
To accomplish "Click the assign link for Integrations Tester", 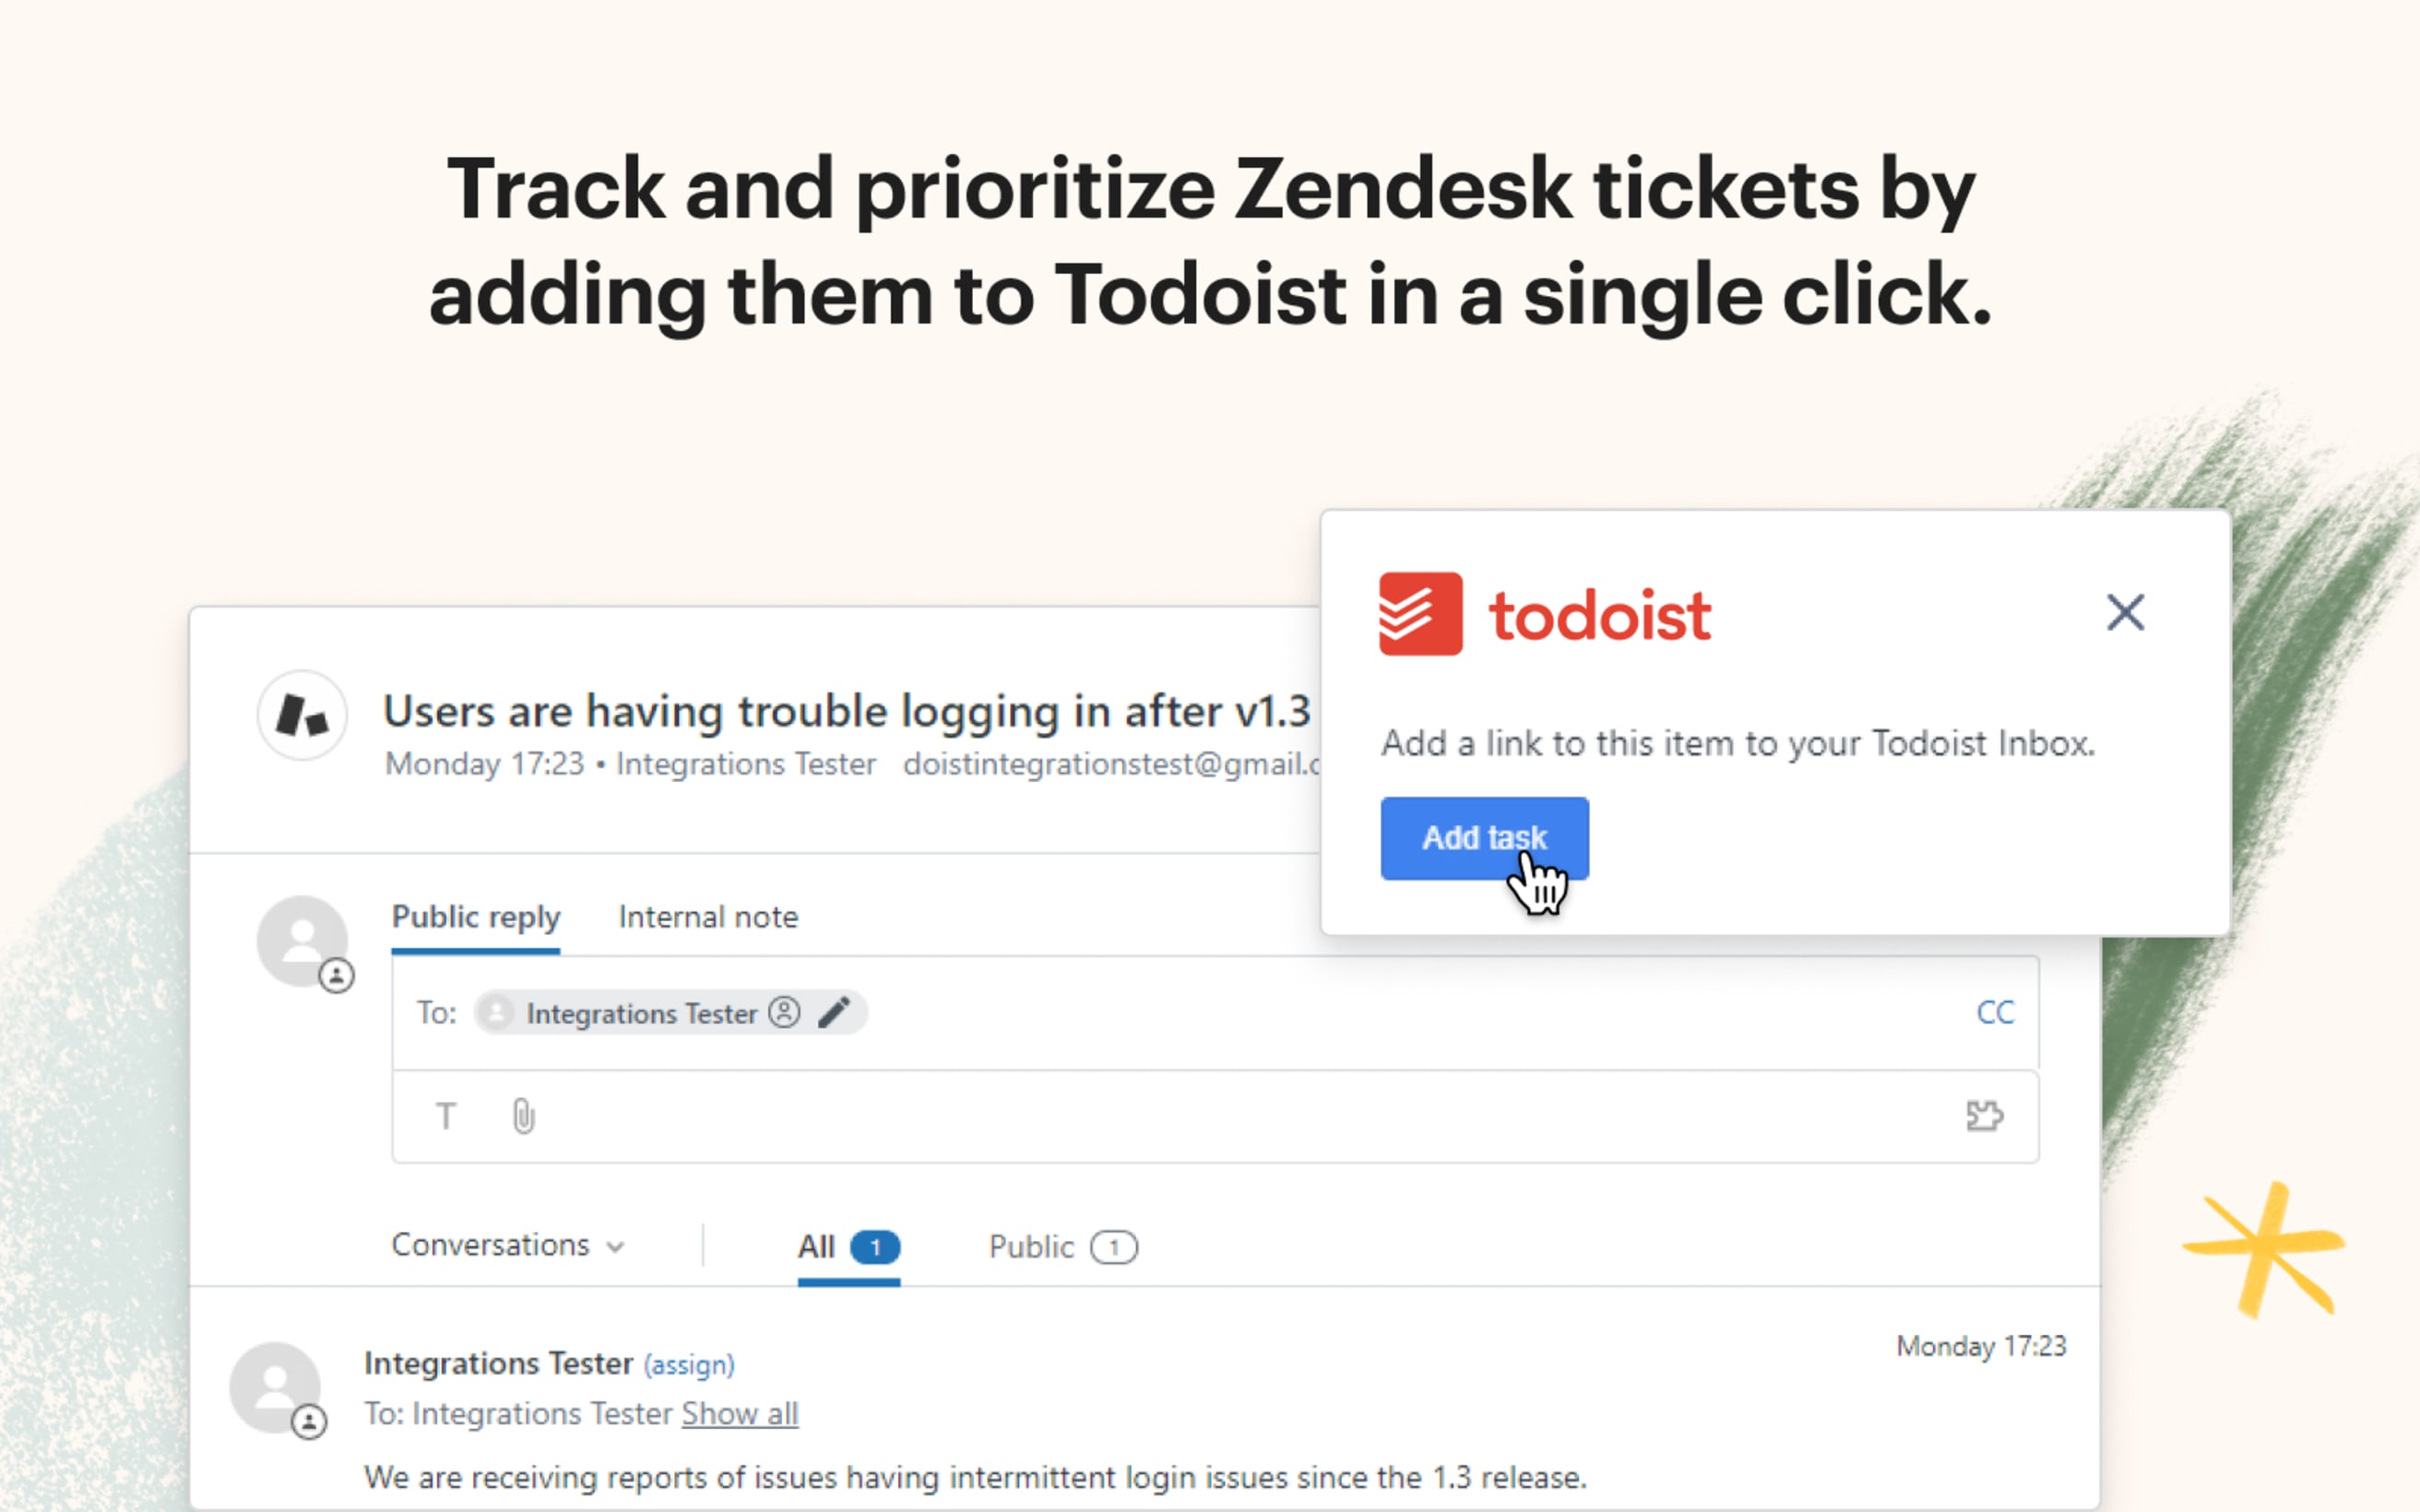I will tap(690, 1363).
